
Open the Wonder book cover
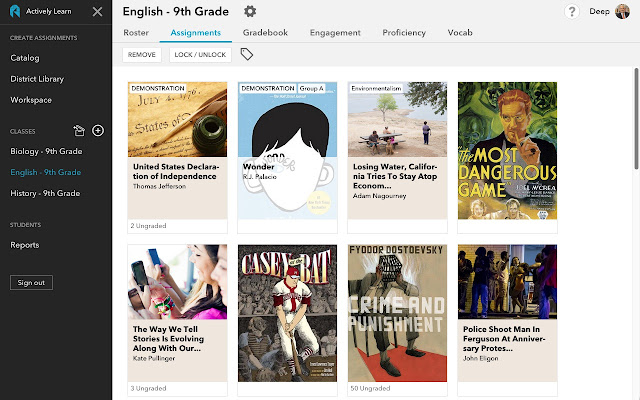[287, 150]
